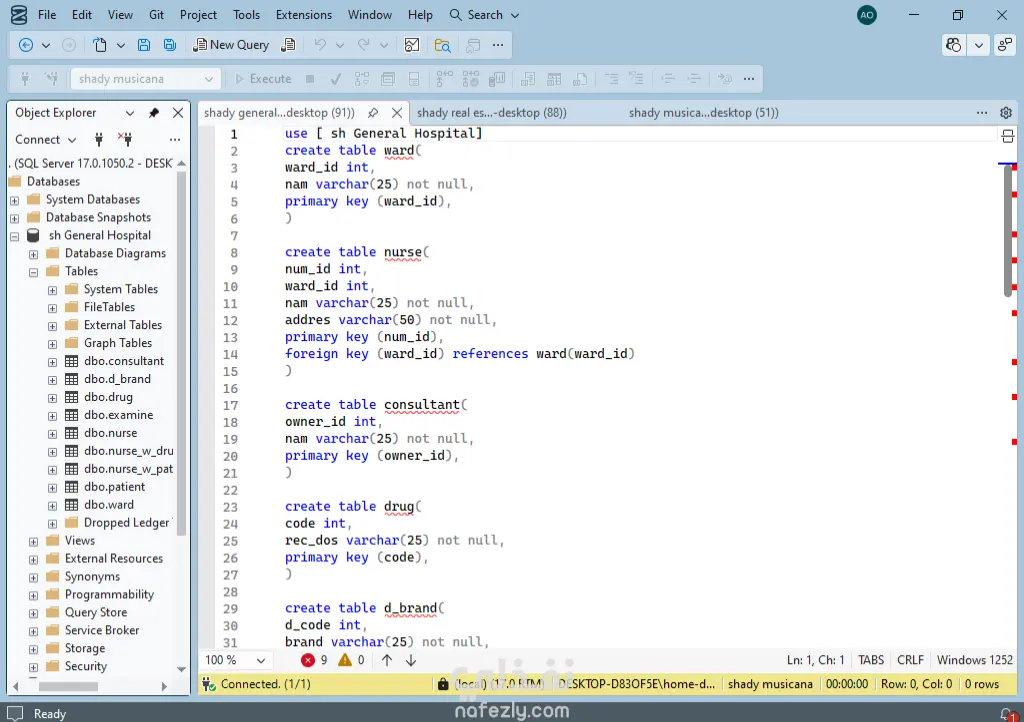Click the Find in Files folder icon
This screenshot has height=722, width=1024.
pyautogui.click(x=442, y=45)
